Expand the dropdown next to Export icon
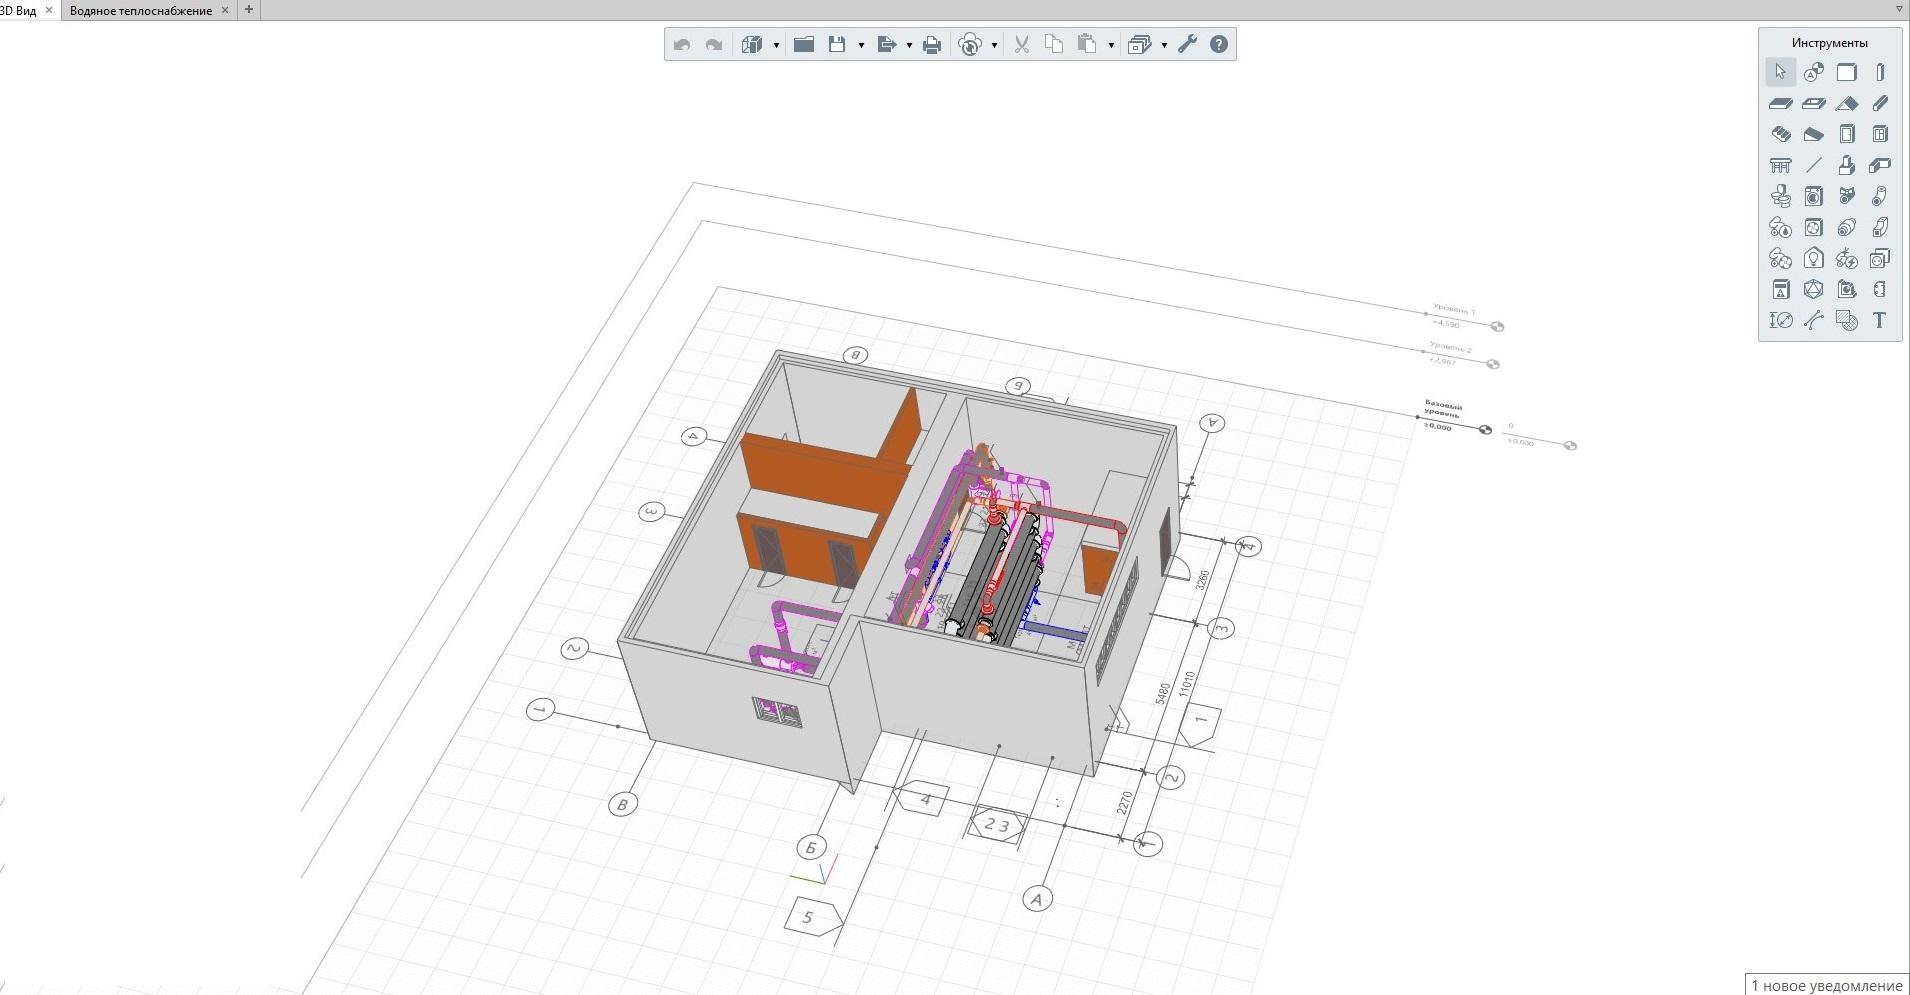Image resolution: width=1910 pixels, height=995 pixels. [x=909, y=45]
